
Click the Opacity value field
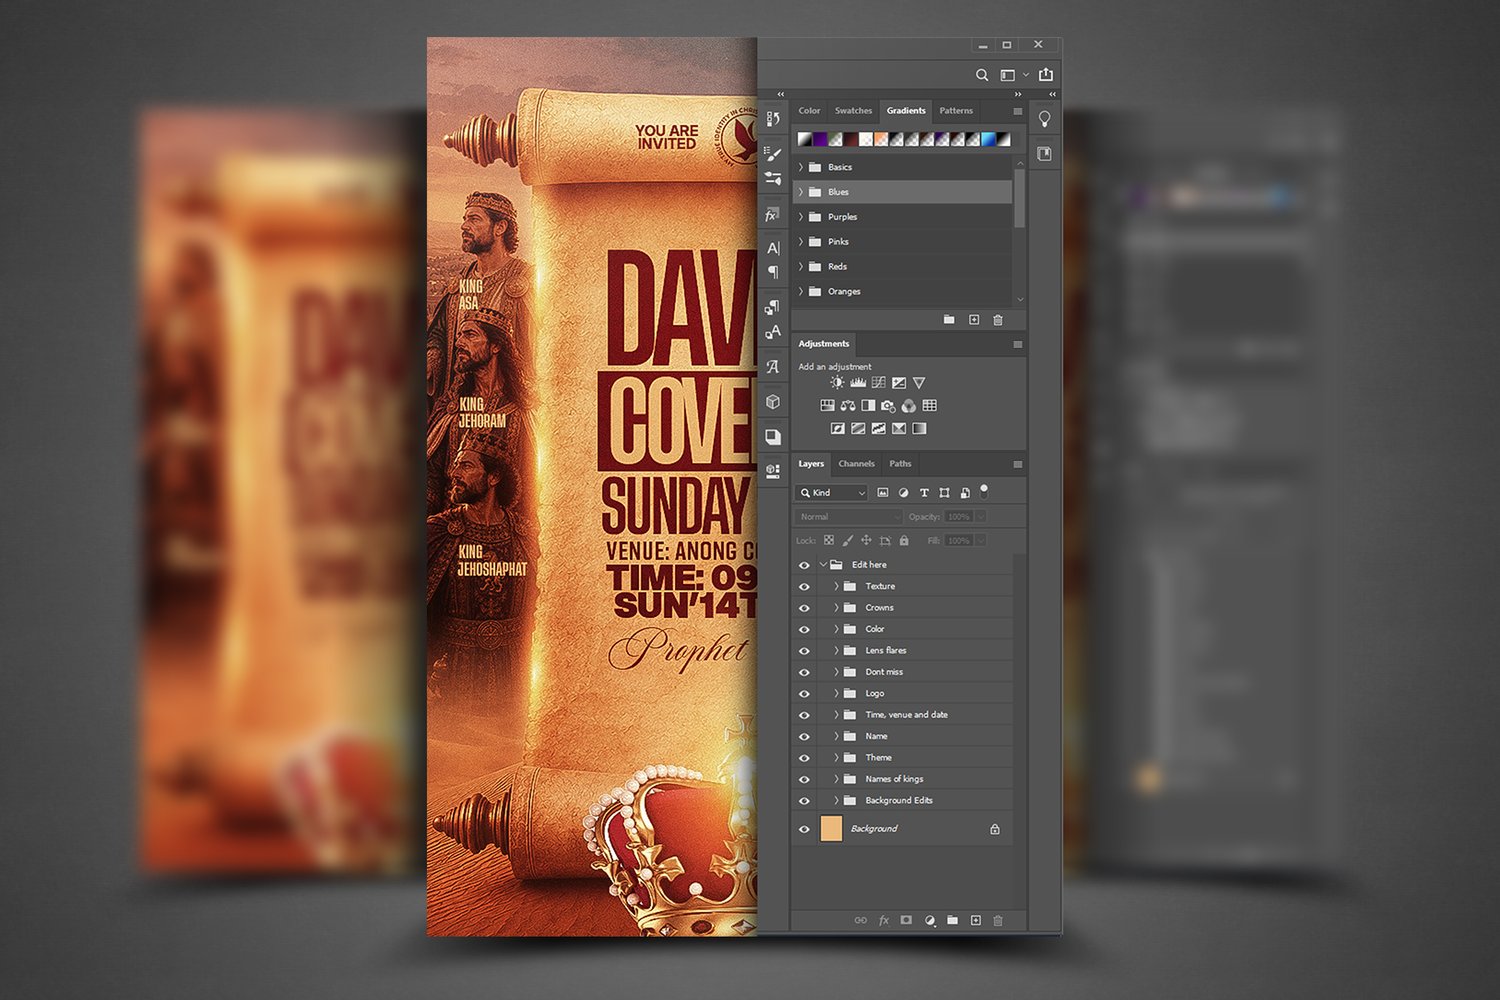(x=959, y=517)
